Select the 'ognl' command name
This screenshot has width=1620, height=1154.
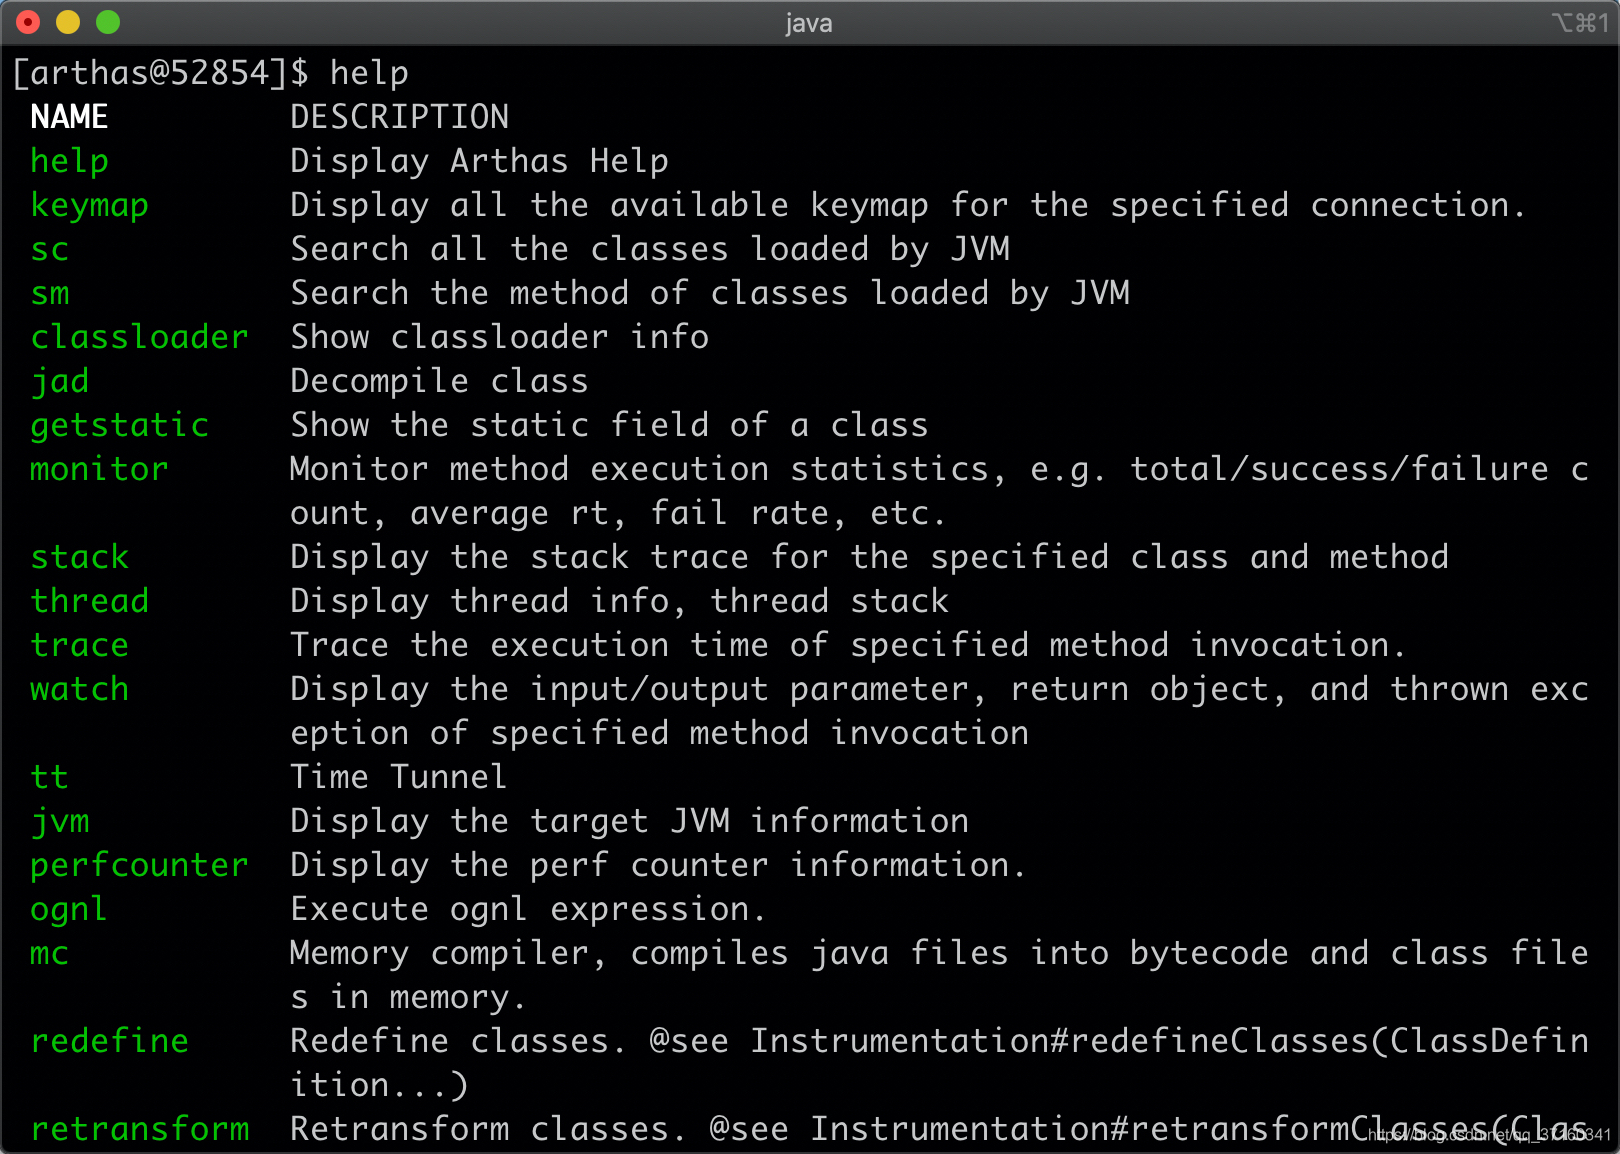pyautogui.click(x=68, y=909)
